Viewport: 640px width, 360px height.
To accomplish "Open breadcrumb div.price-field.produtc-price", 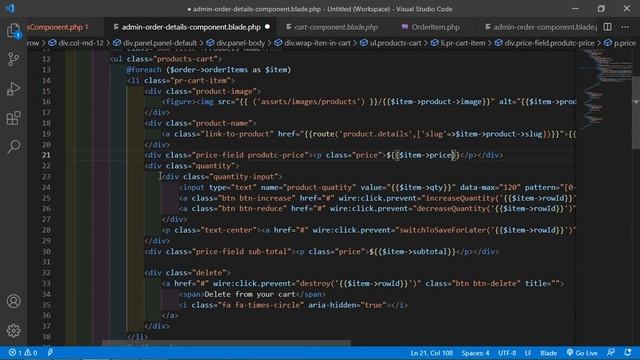I will pos(549,43).
